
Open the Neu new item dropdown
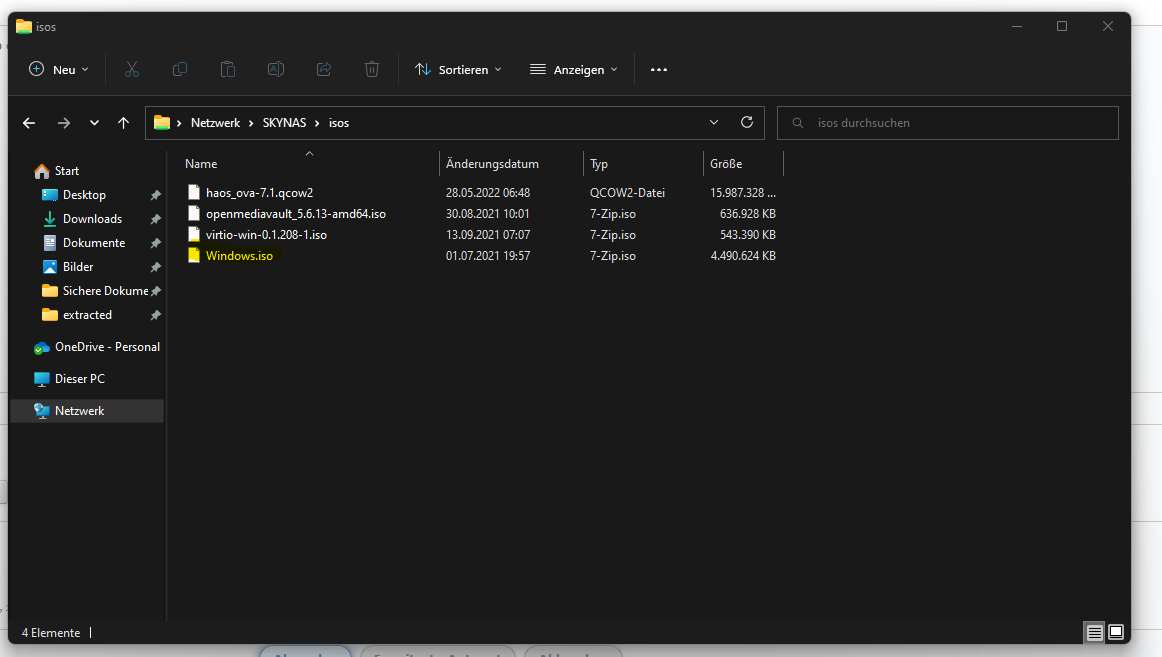(x=59, y=70)
